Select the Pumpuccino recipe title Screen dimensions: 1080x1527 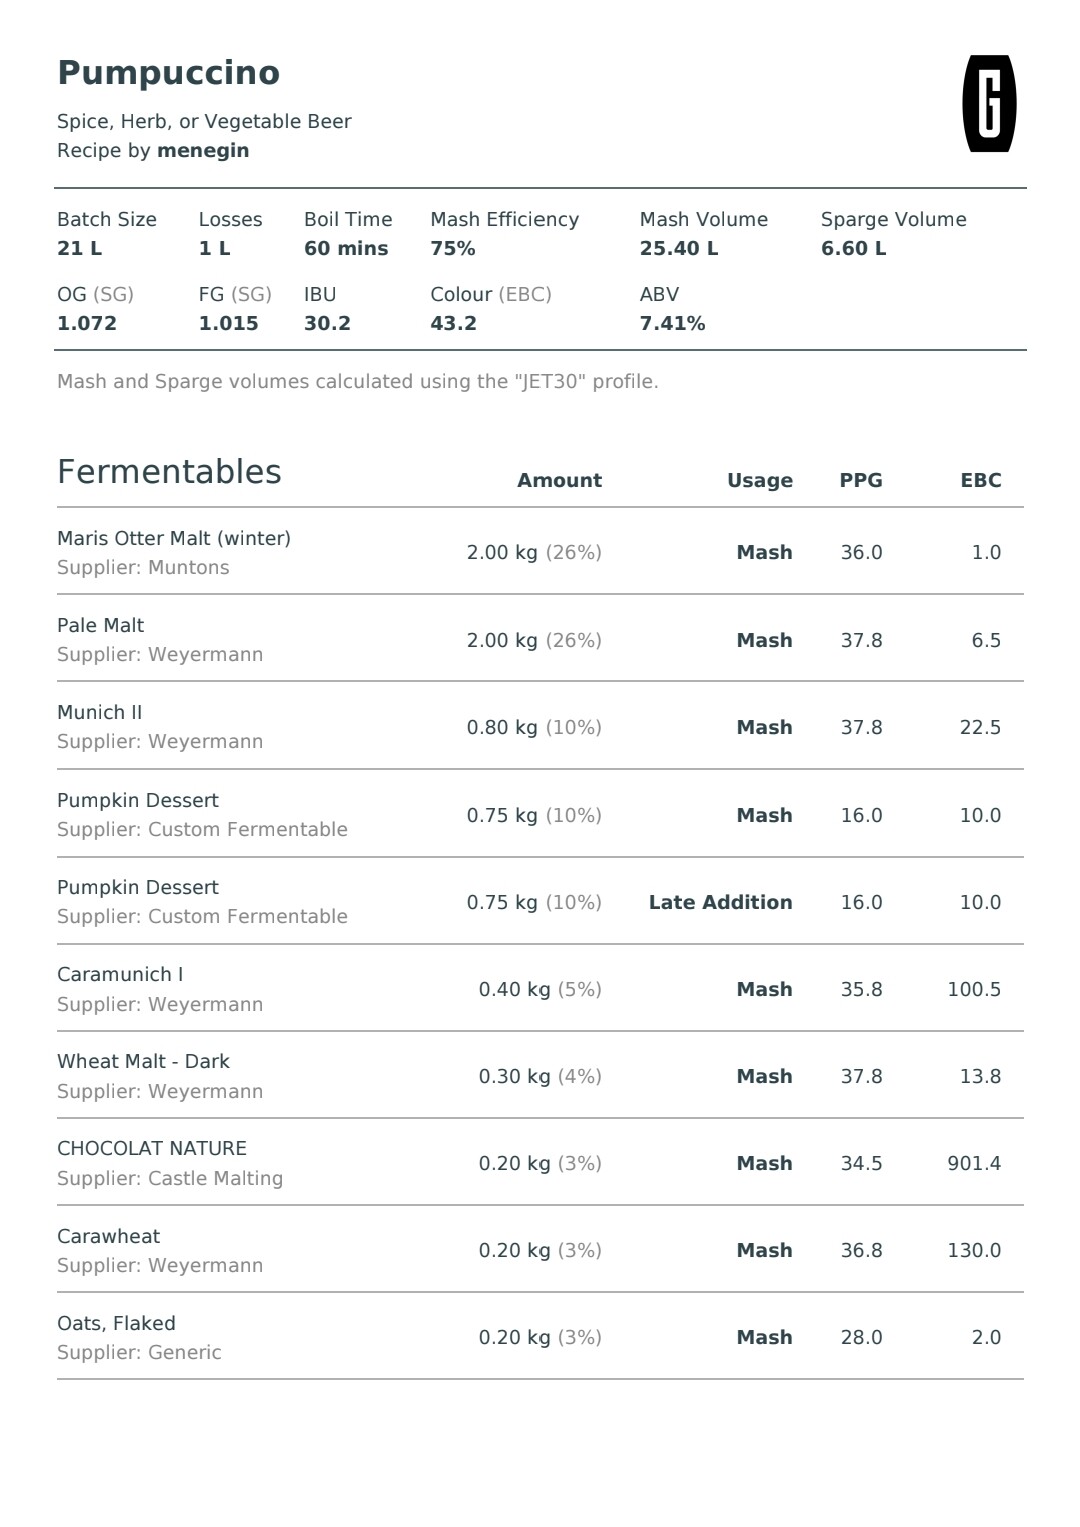(168, 73)
